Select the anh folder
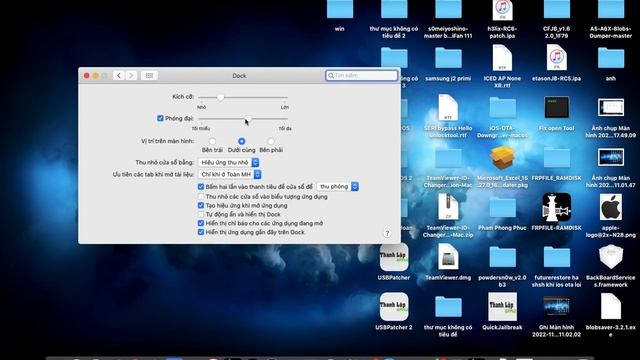Image resolution: width=640 pixels, height=360 pixels. (x=611, y=58)
